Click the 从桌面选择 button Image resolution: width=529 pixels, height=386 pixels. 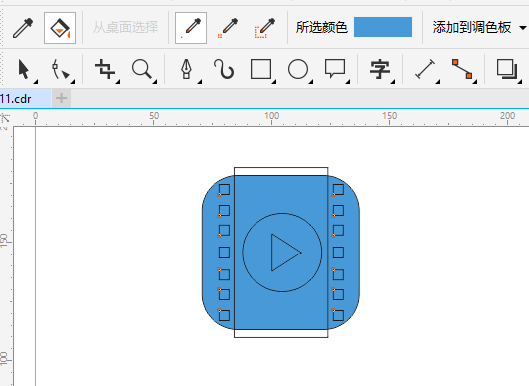[x=126, y=27]
